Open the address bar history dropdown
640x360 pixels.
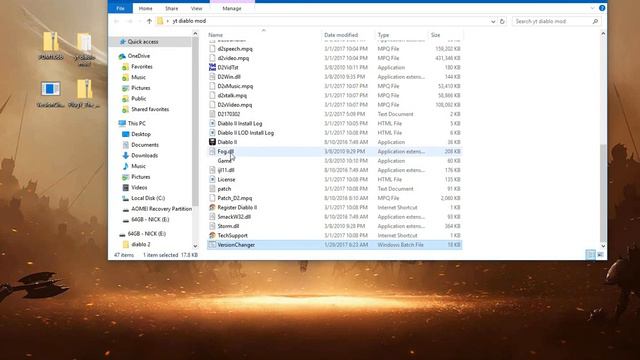coord(493,21)
